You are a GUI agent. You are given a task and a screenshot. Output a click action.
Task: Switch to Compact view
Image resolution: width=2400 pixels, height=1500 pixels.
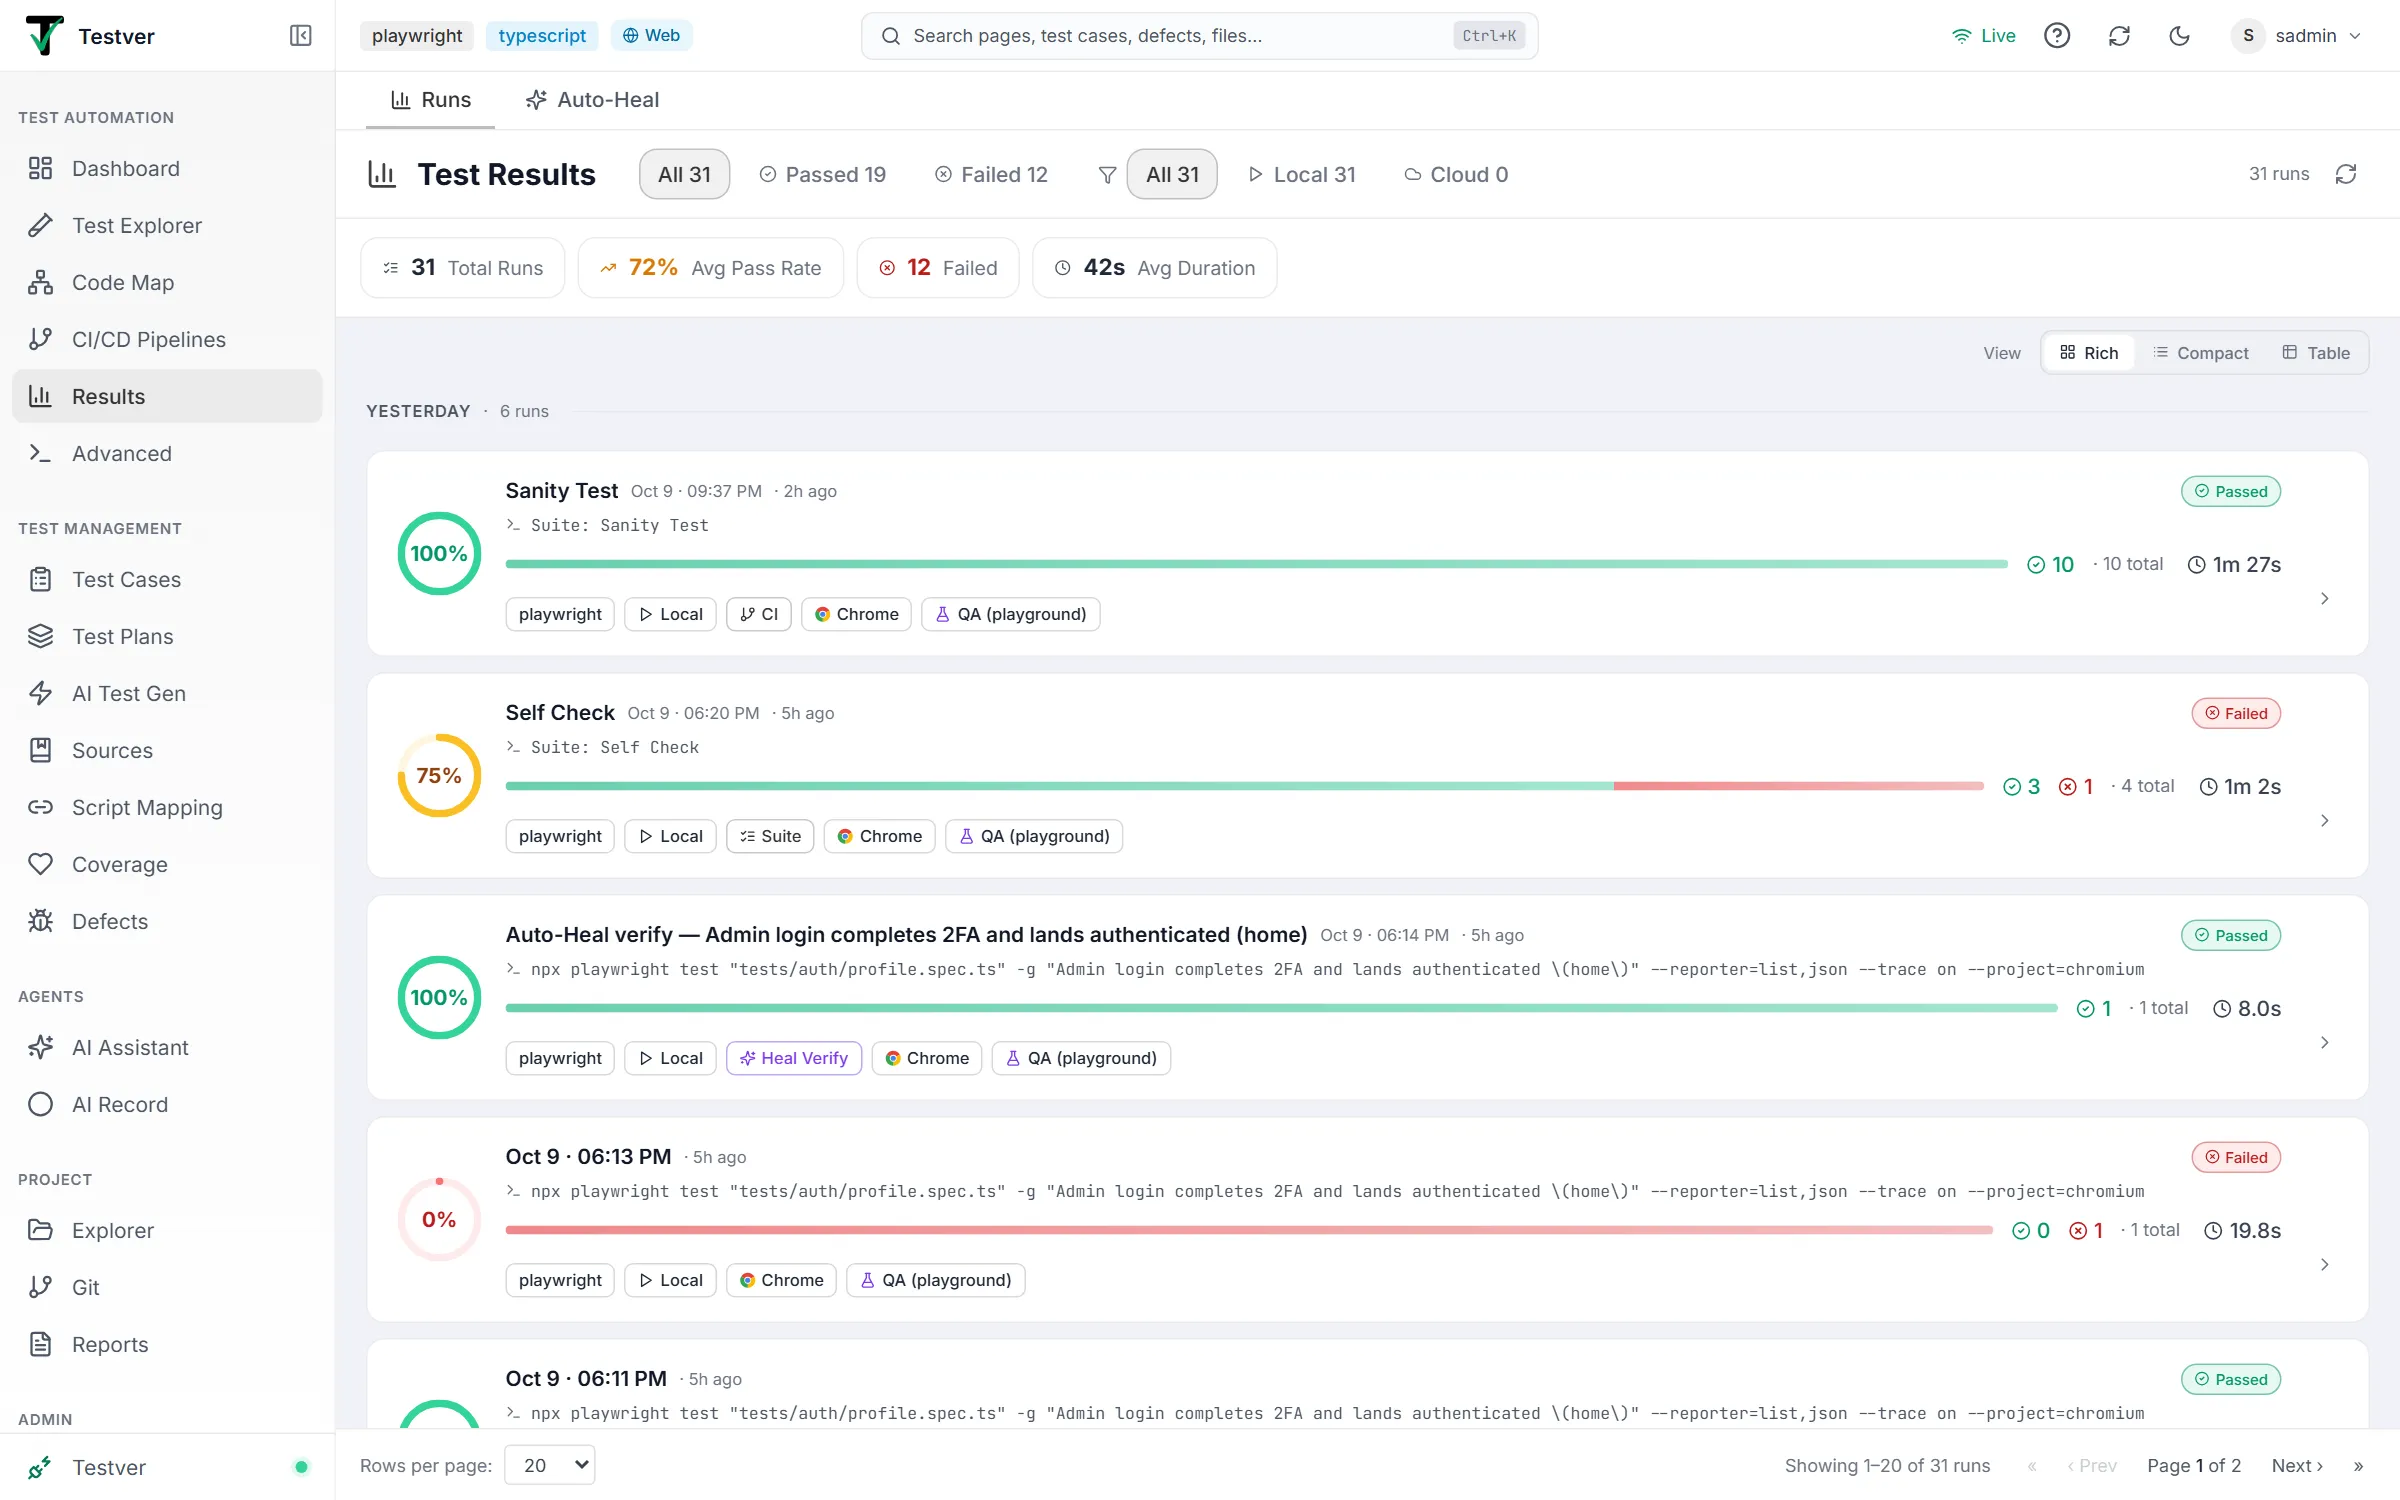(2200, 353)
